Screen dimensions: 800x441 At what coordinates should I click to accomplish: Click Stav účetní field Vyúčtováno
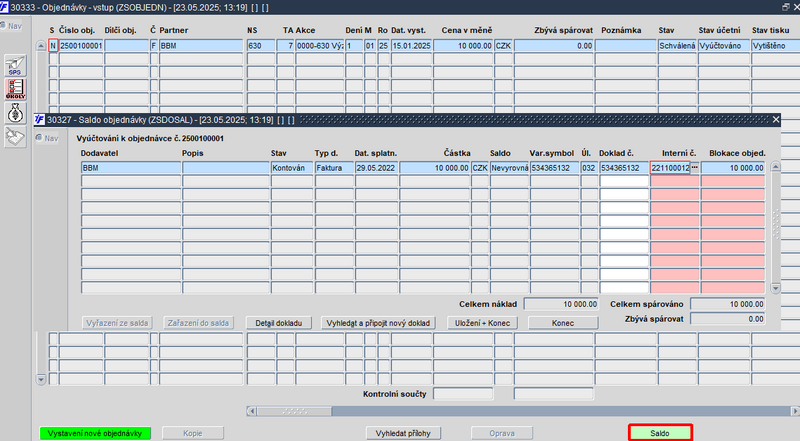(724, 45)
